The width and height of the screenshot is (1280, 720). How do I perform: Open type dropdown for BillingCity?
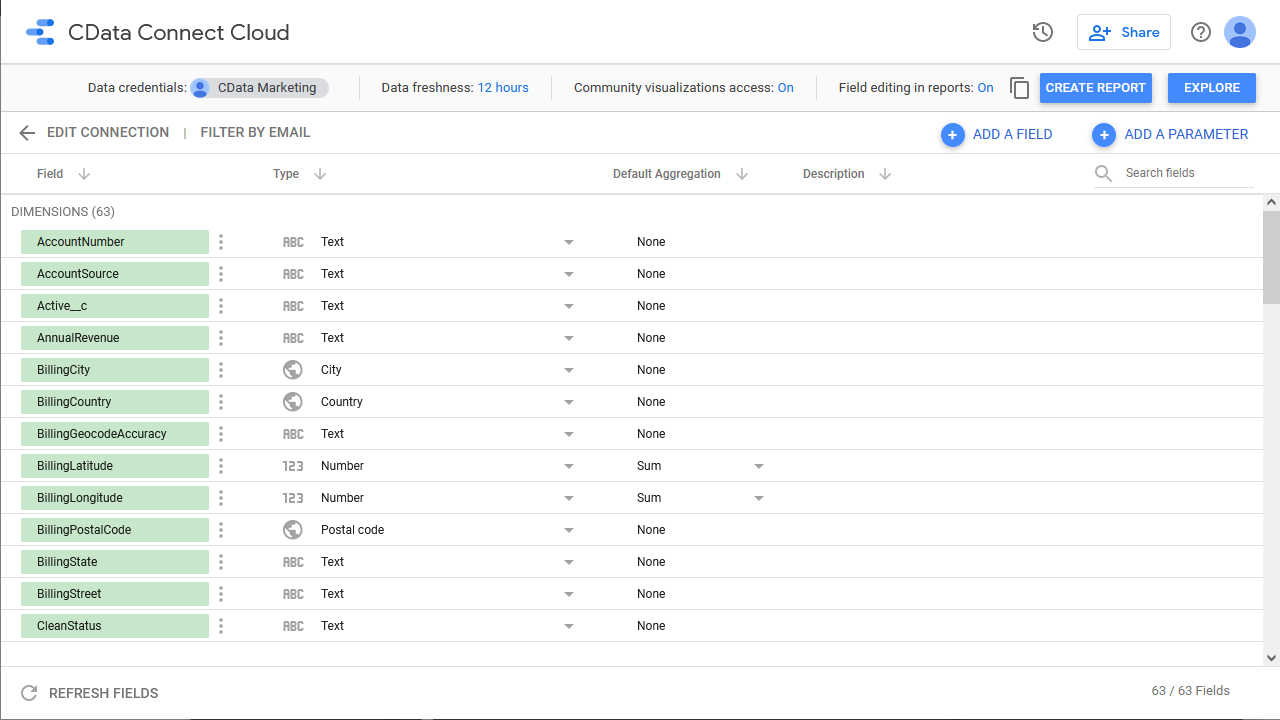pos(569,370)
